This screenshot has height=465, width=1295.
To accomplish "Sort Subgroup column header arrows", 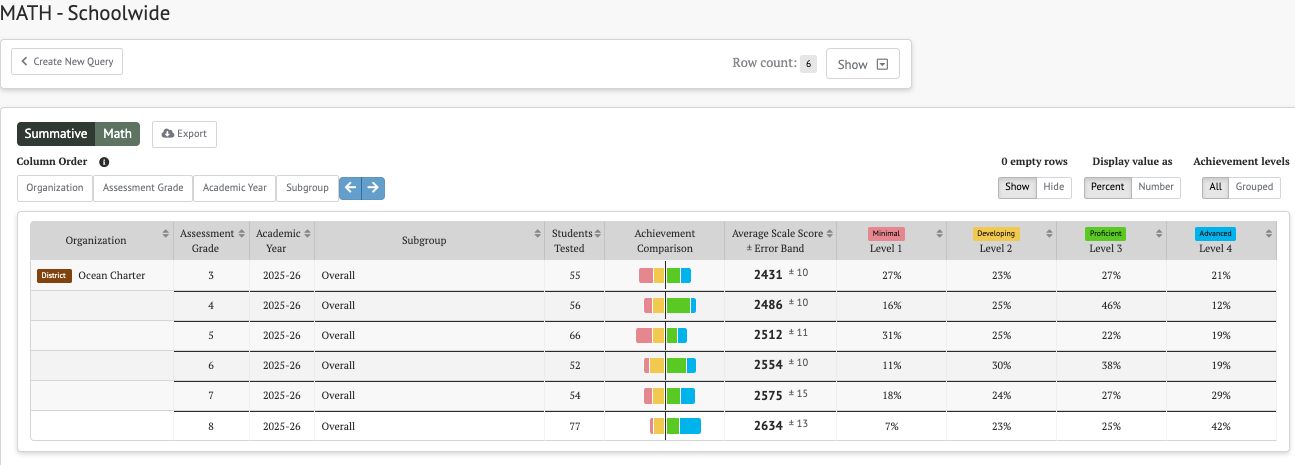I will tap(539, 234).
